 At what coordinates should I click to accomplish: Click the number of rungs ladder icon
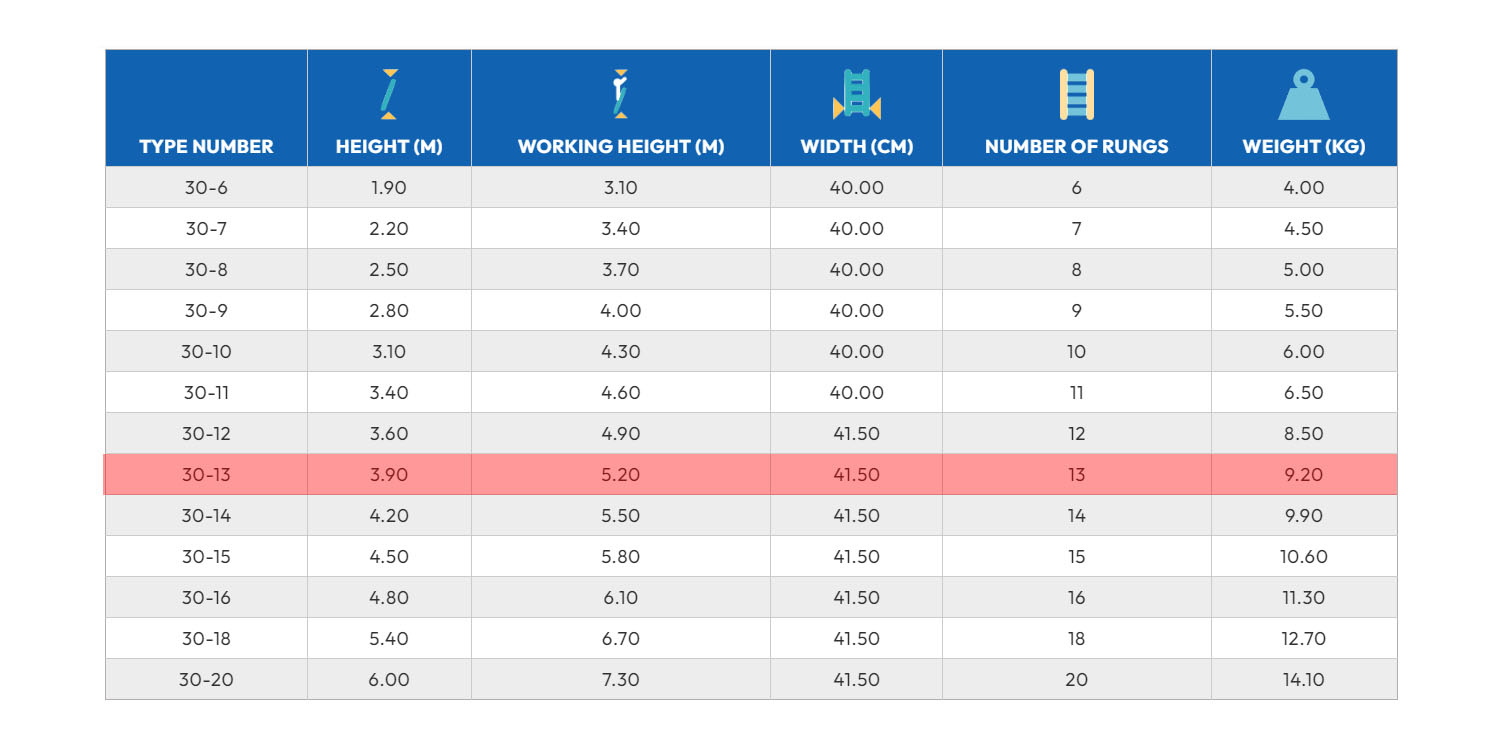point(1076,95)
